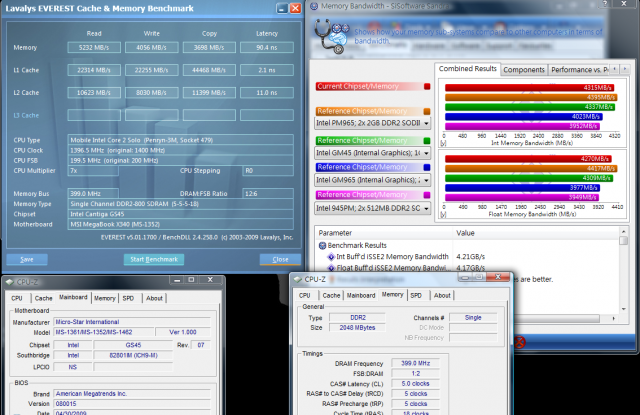Open Performance vs. tab in Sandra
Viewport: 640px width, 415px height.
[579, 70]
